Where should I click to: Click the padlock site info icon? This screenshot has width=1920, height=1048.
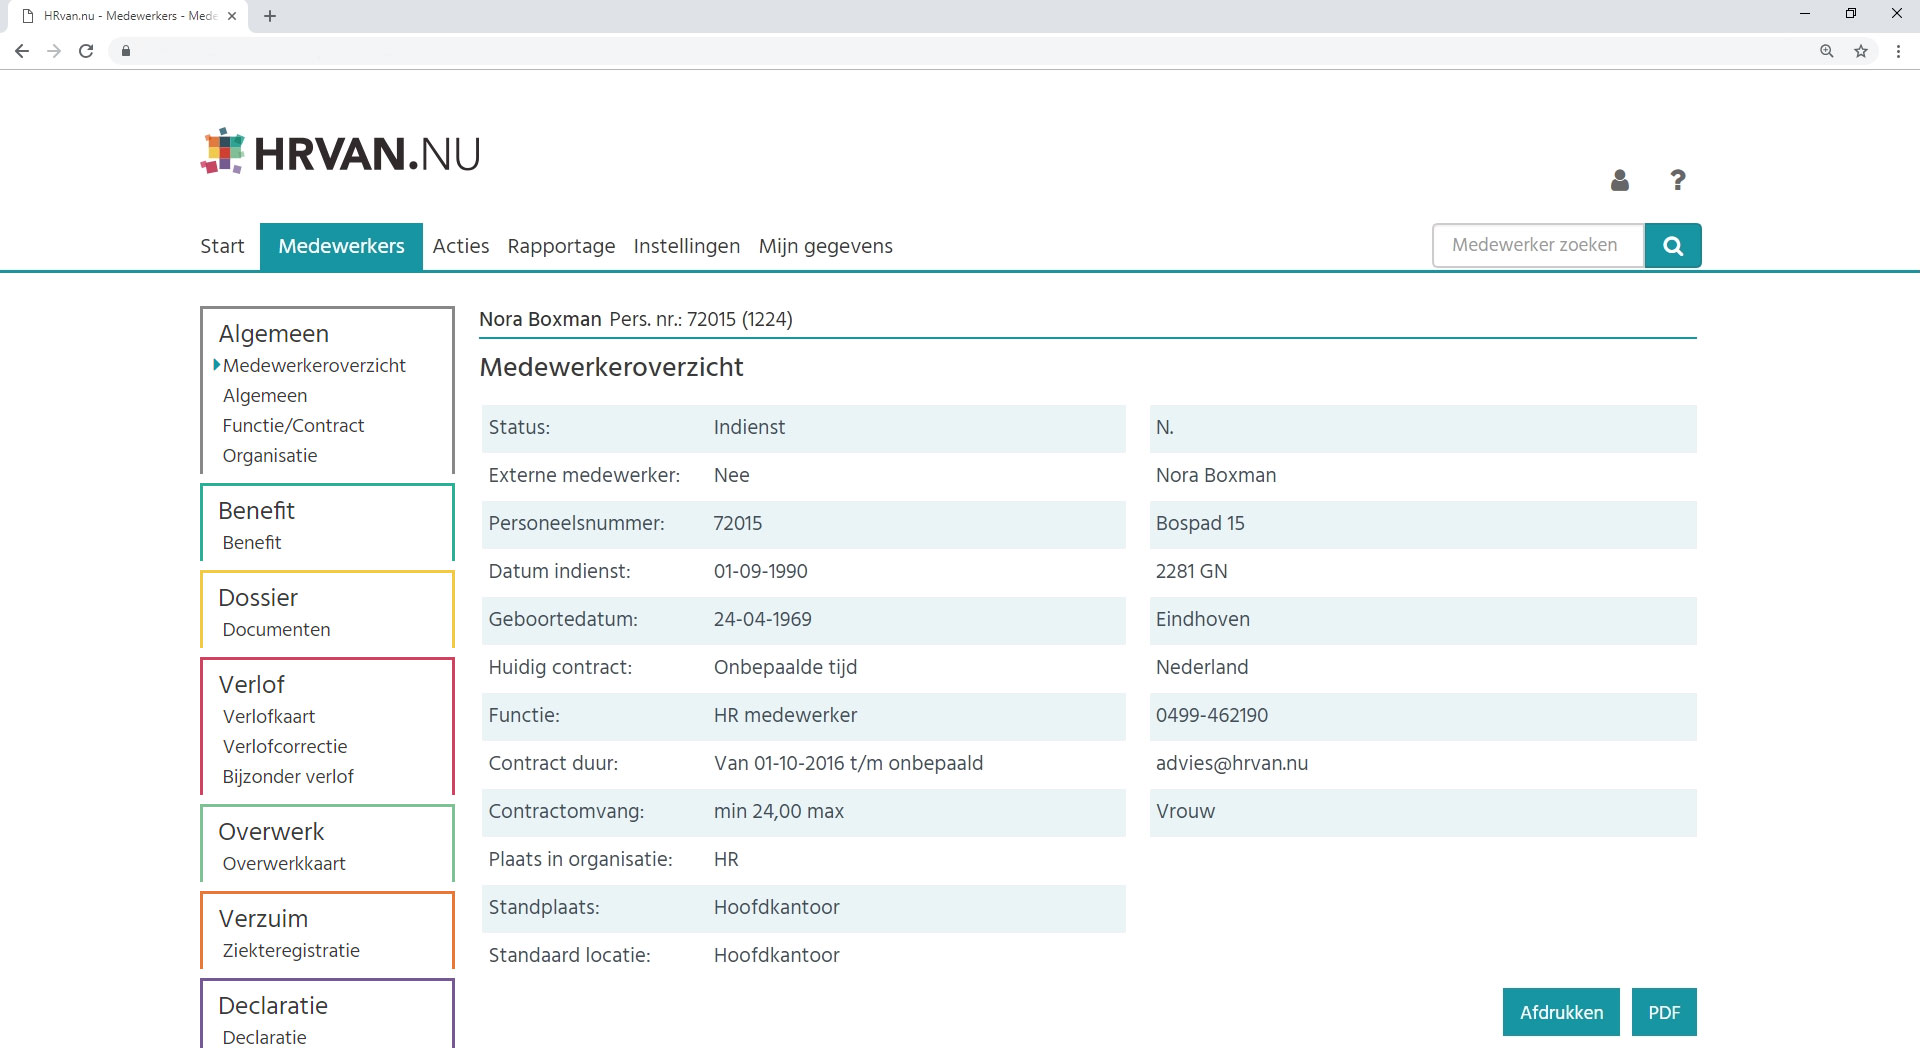pos(125,51)
